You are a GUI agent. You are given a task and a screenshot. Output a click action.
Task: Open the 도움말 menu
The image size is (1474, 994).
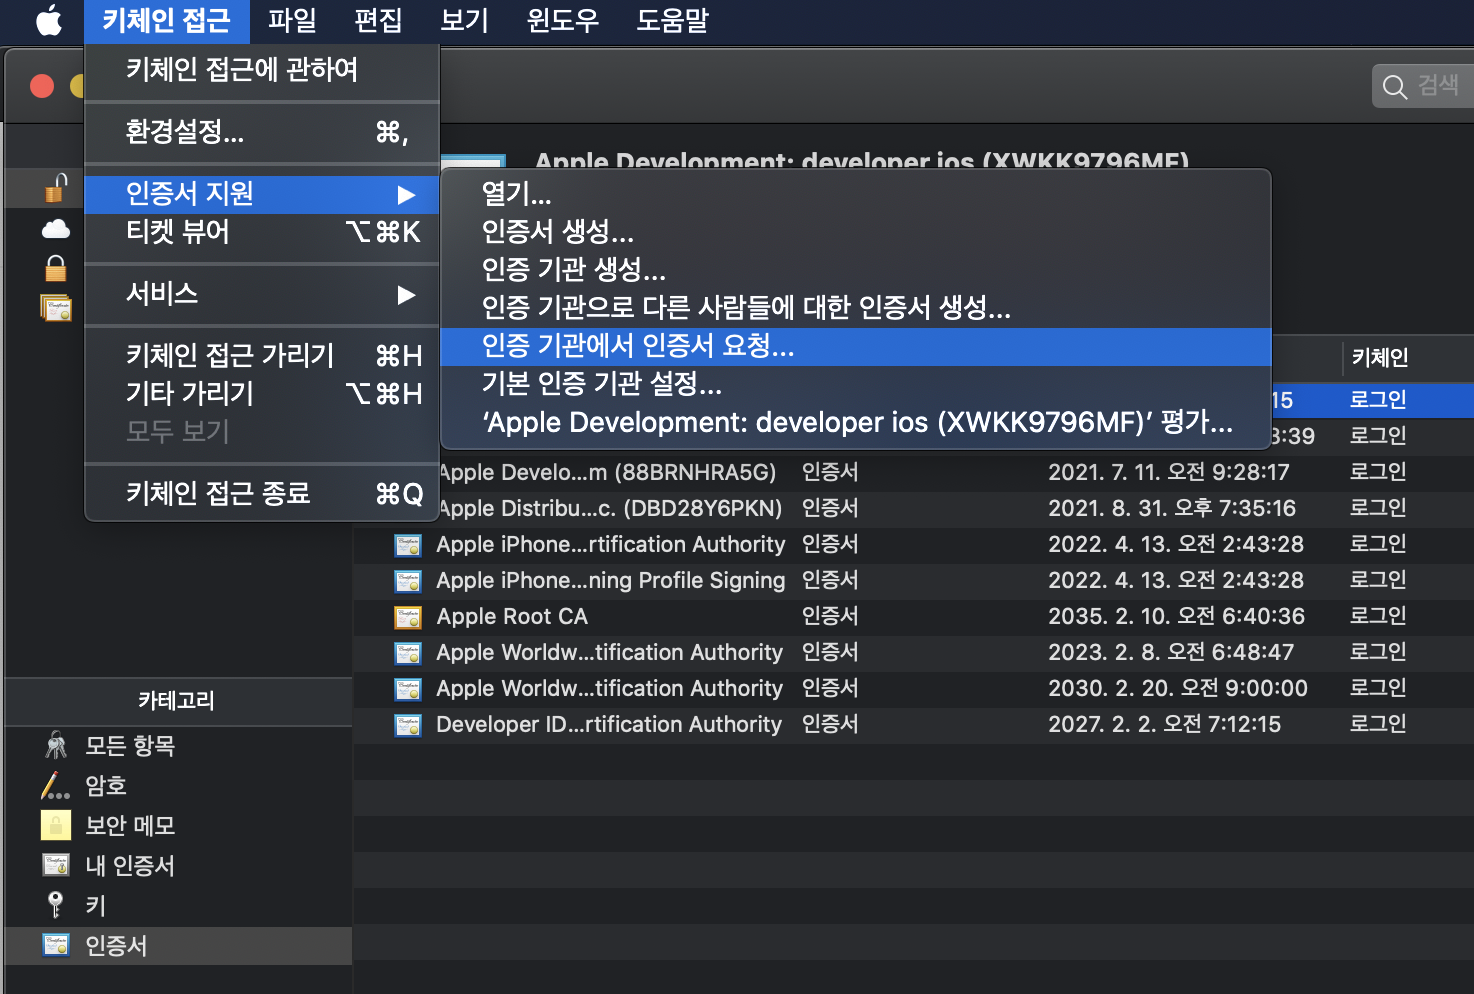[673, 20]
